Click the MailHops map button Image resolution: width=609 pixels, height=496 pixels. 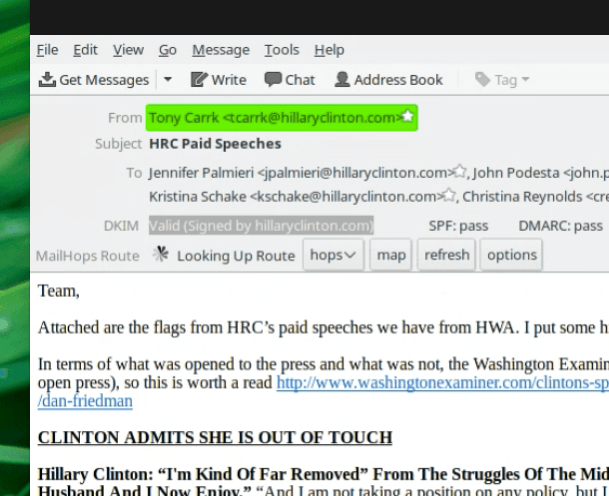coord(391,255)
